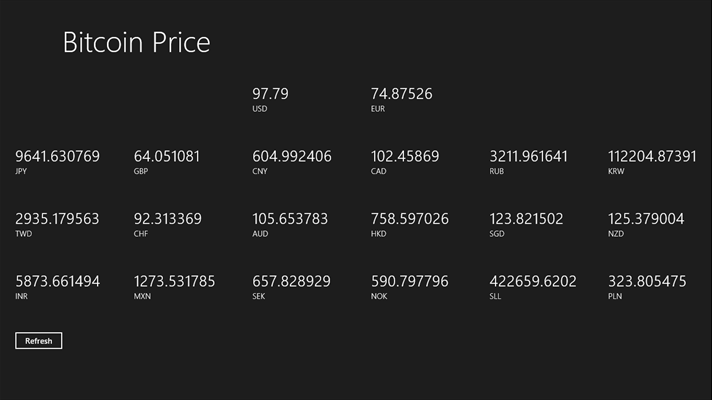Click the GBP price 64.051081

point(167,157)
